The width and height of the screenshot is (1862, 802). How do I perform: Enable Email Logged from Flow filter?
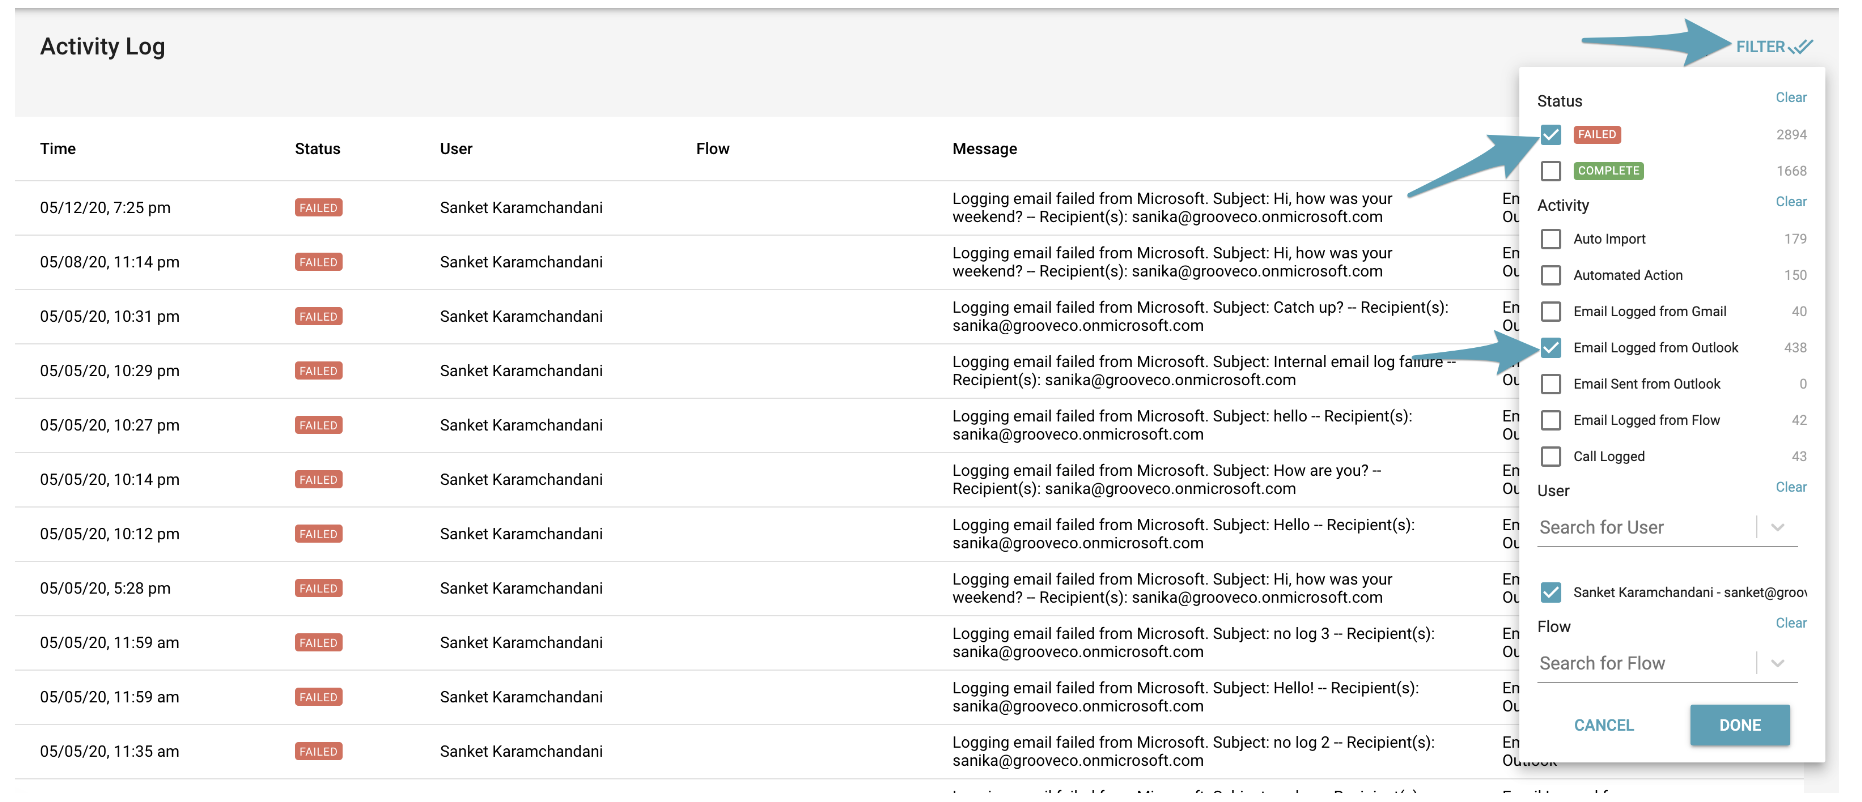point(1551,420)
